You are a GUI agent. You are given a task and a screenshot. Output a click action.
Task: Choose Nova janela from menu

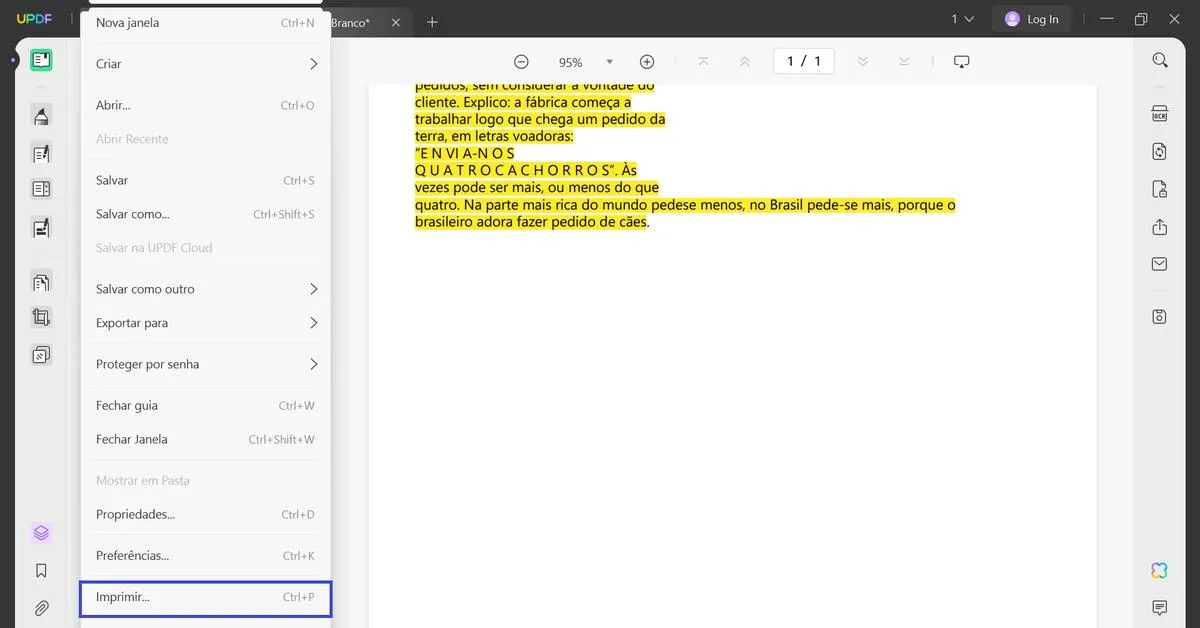pyautogui.click(x=205, y=23)
